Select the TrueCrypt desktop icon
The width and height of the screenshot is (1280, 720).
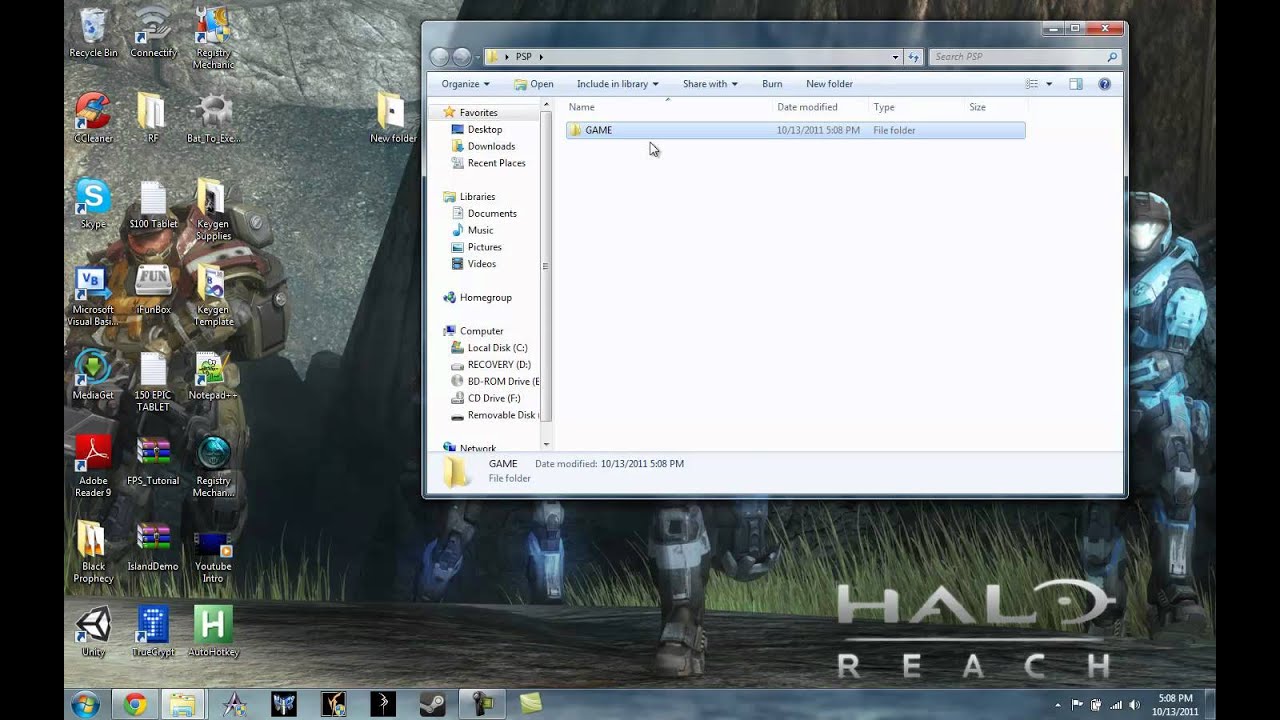(153, 633)
